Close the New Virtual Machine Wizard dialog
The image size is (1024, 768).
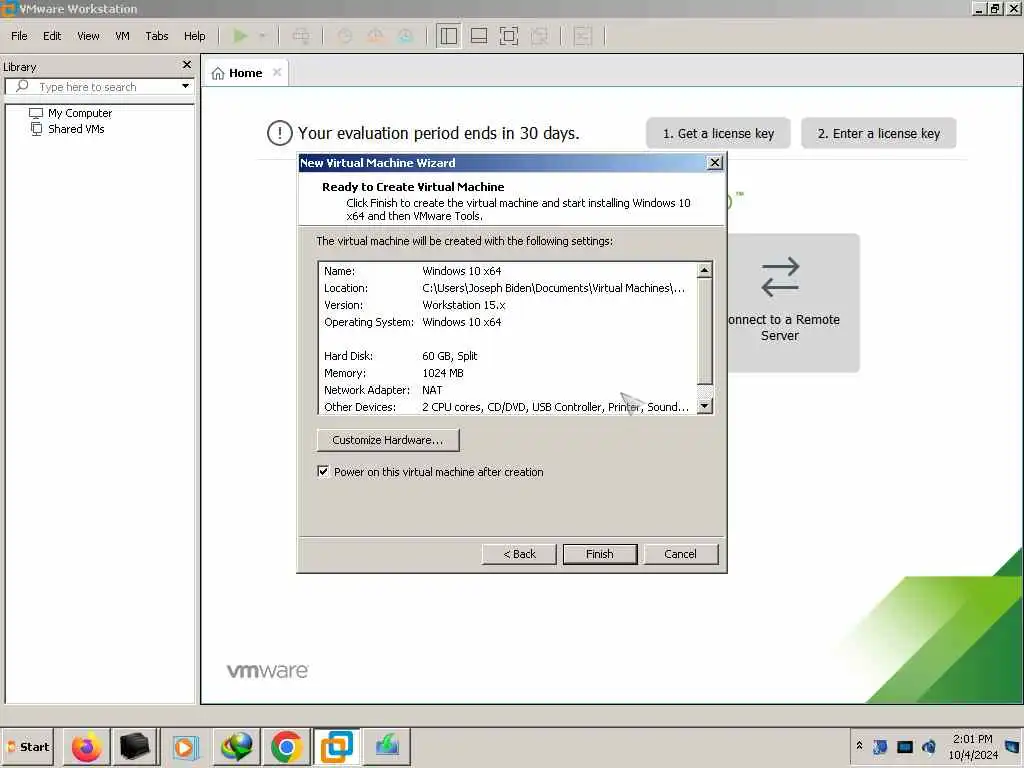click(x=715, y=163)
